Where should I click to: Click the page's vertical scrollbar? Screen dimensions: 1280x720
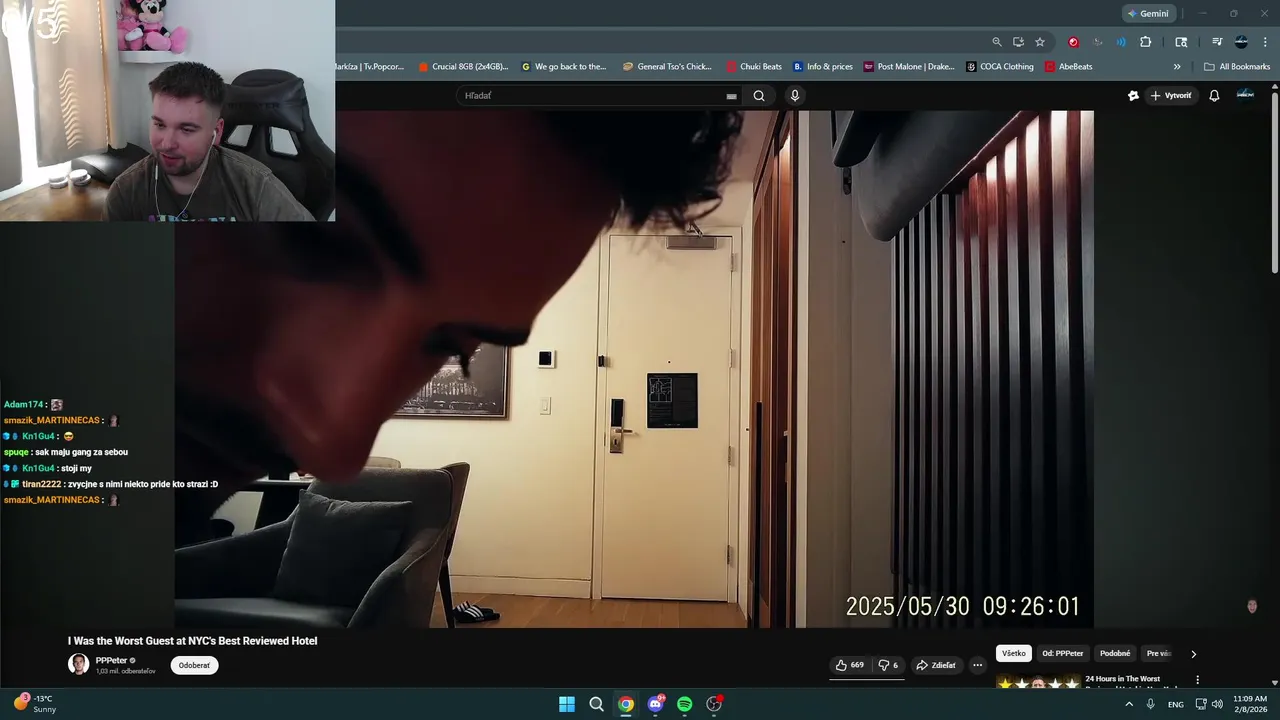pyautogui.click(x=1274, y=180)
